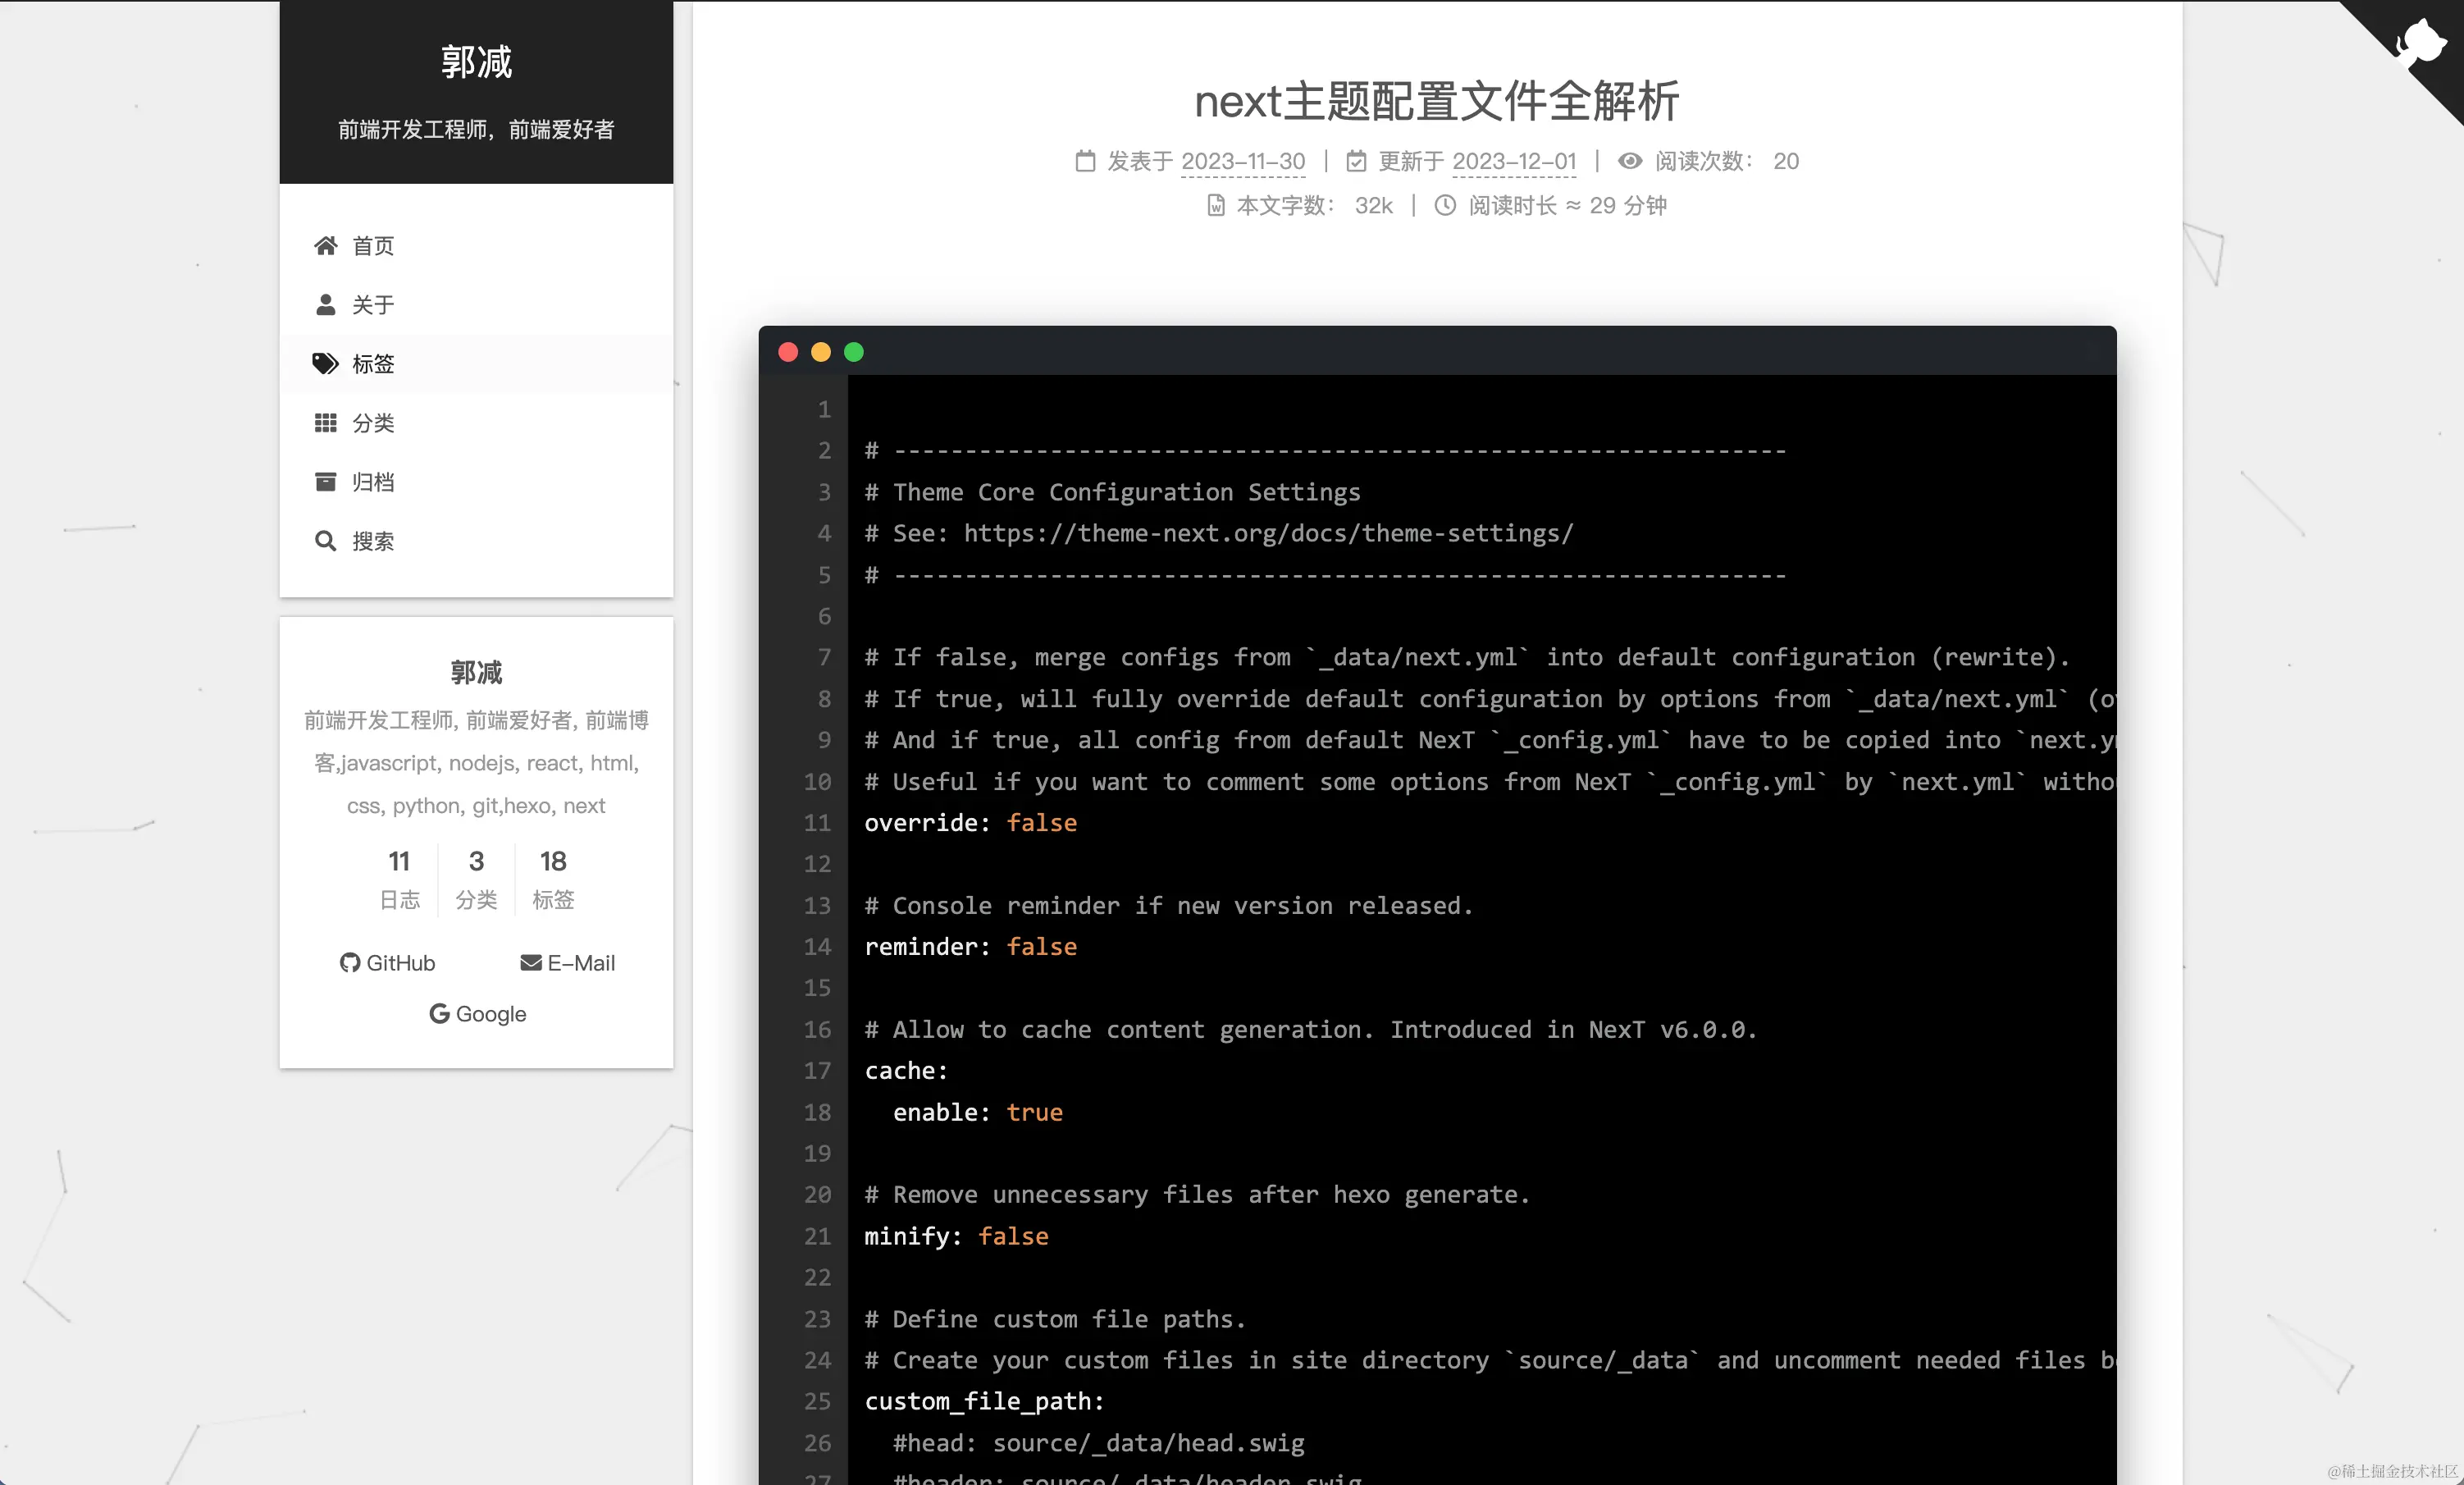Screen dimensions: 2464x1485
Task: Click the article title next主题配置文件全解析
Action: pos(1436,101)
